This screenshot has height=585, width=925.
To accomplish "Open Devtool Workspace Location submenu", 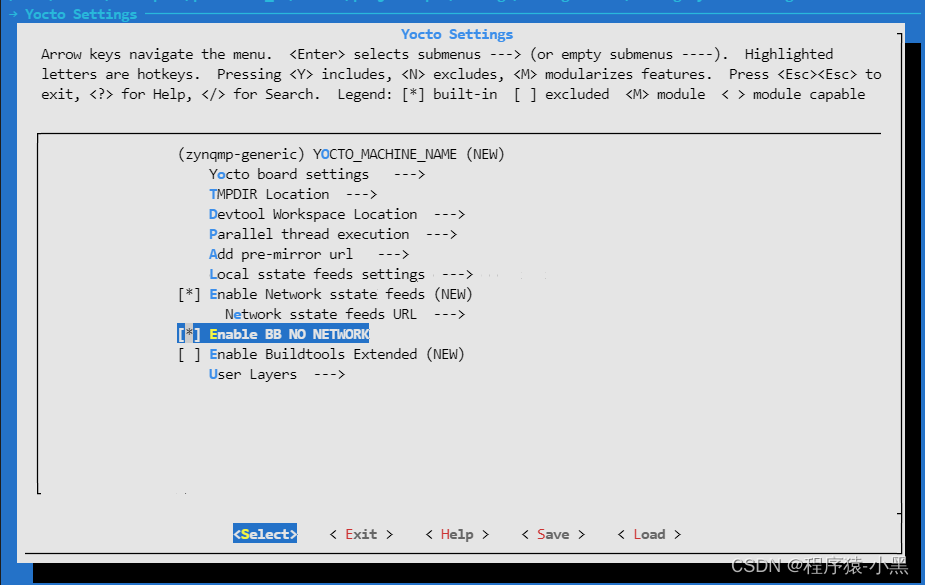I will coord(337,215).
